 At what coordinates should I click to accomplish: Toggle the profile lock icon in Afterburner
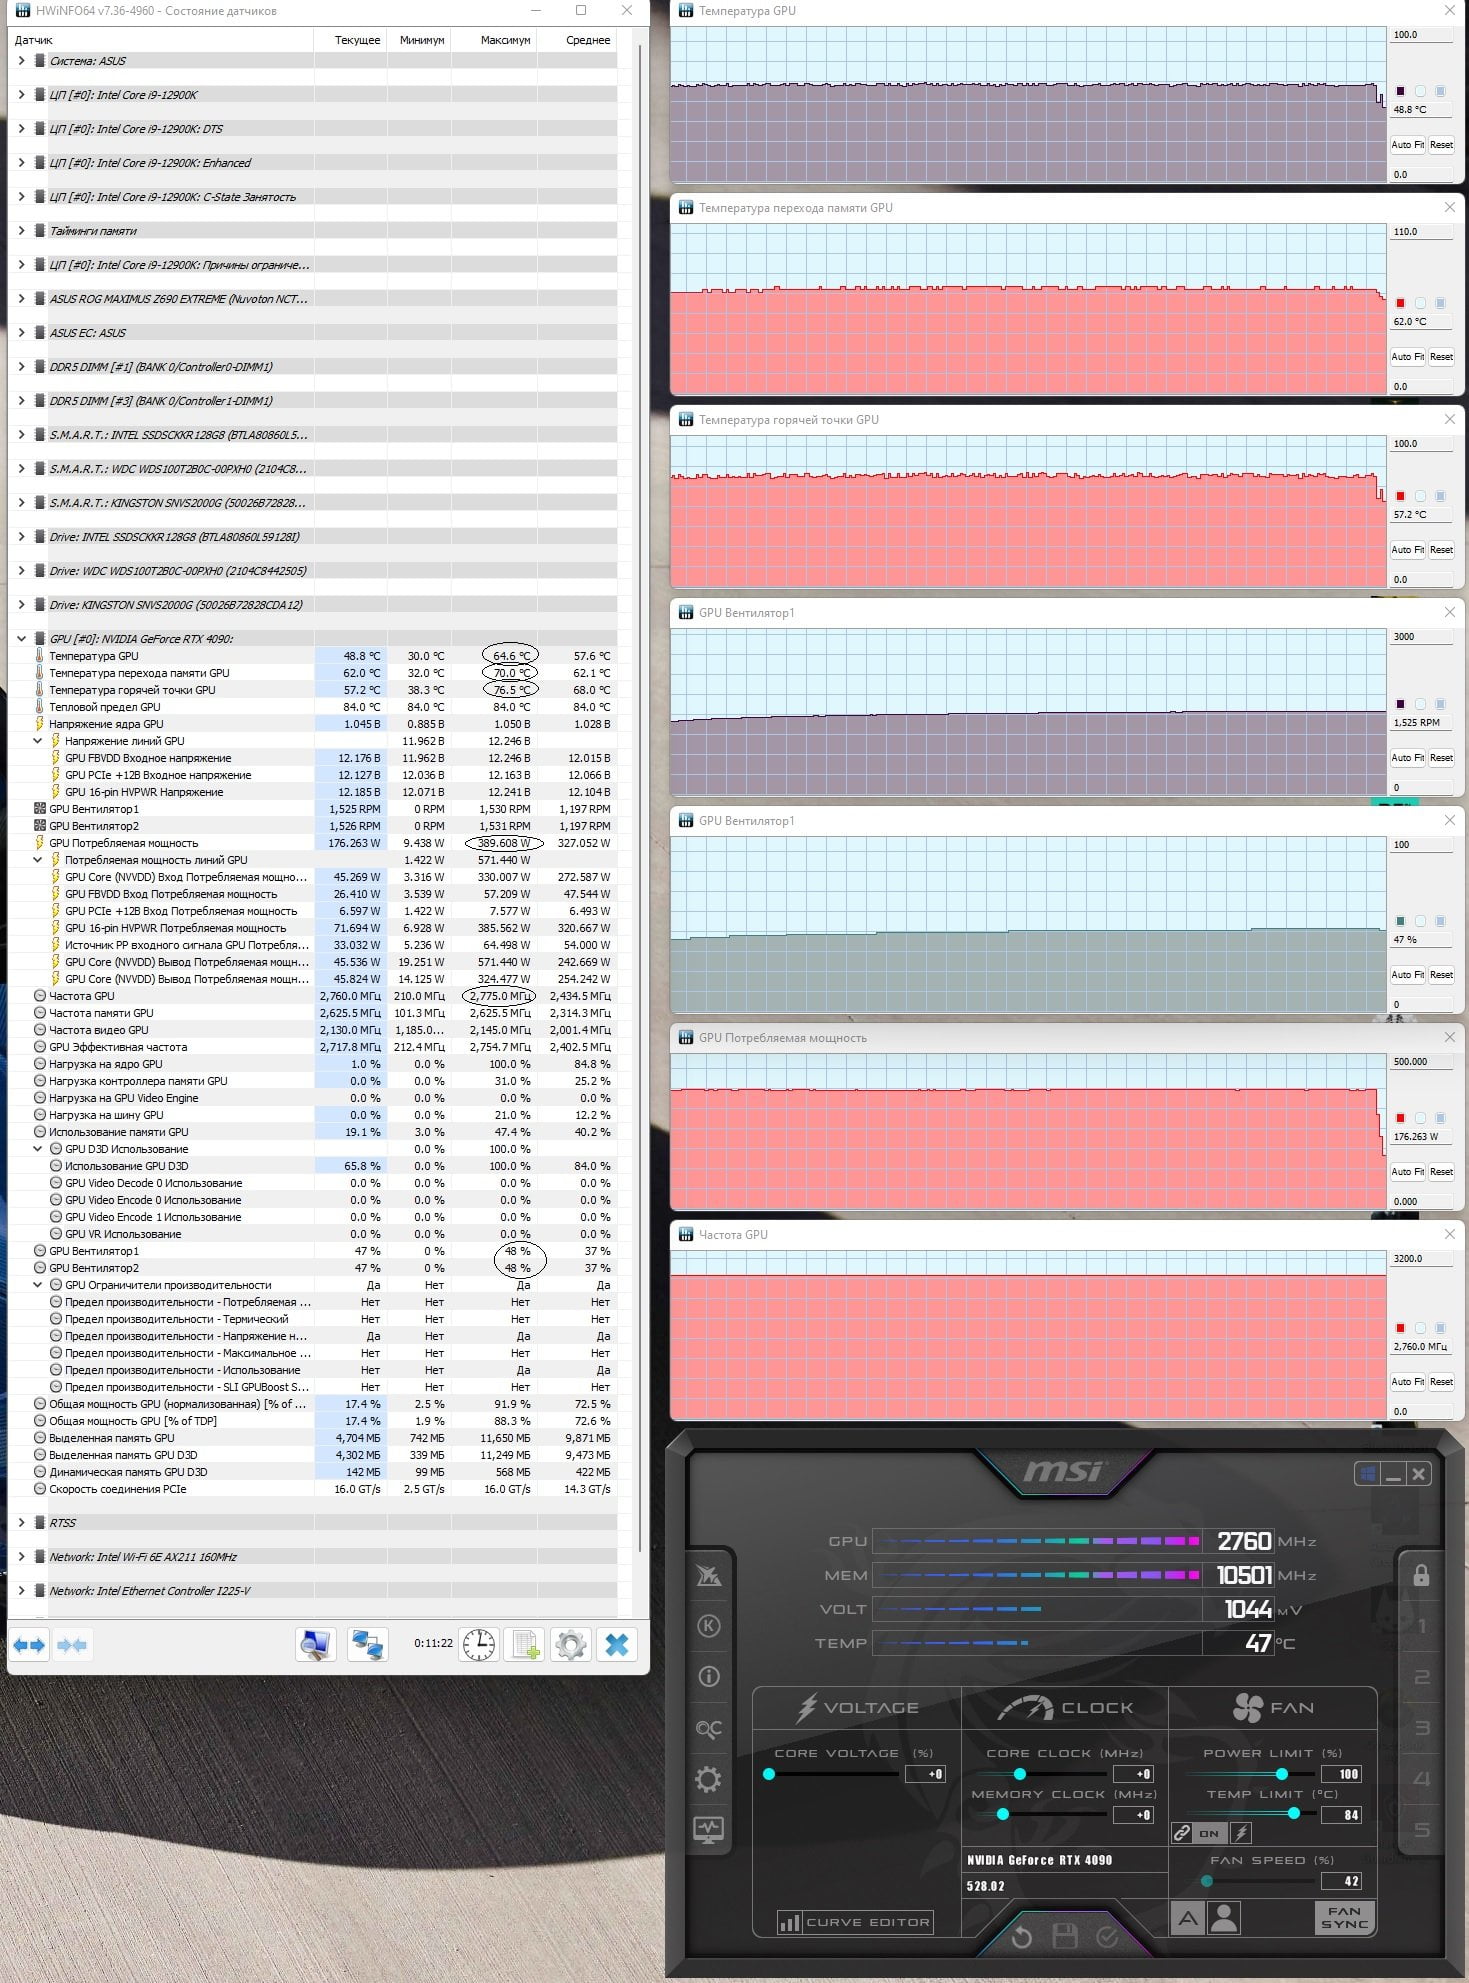pyautogui.click(x=1421, y=1576)
